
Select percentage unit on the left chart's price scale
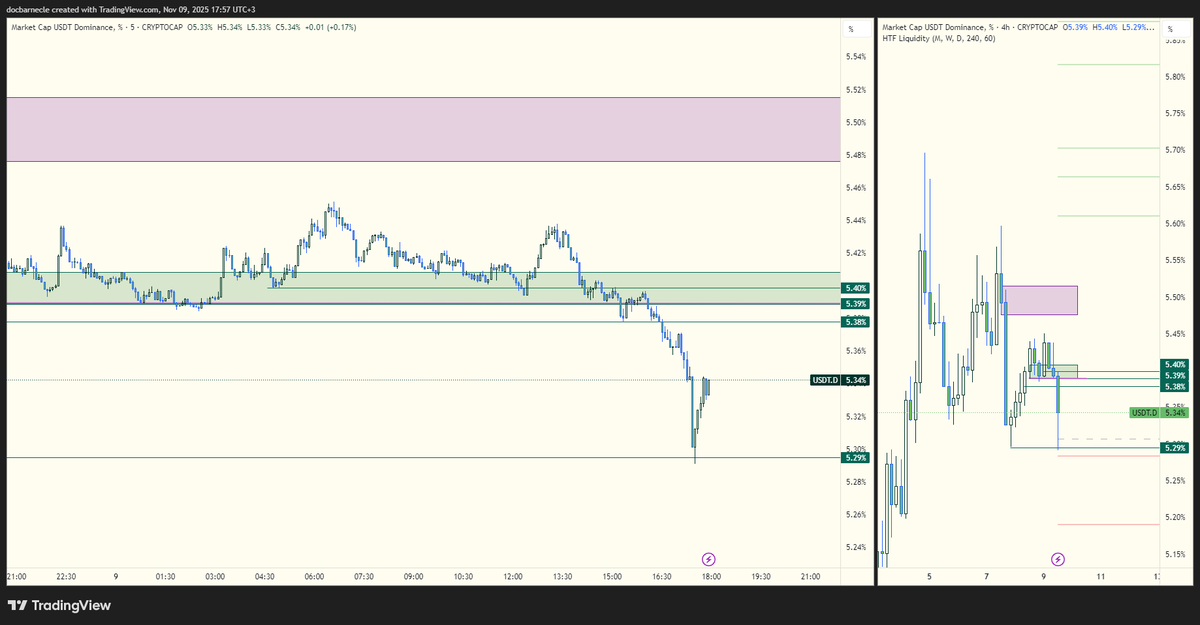click(857, 28)
